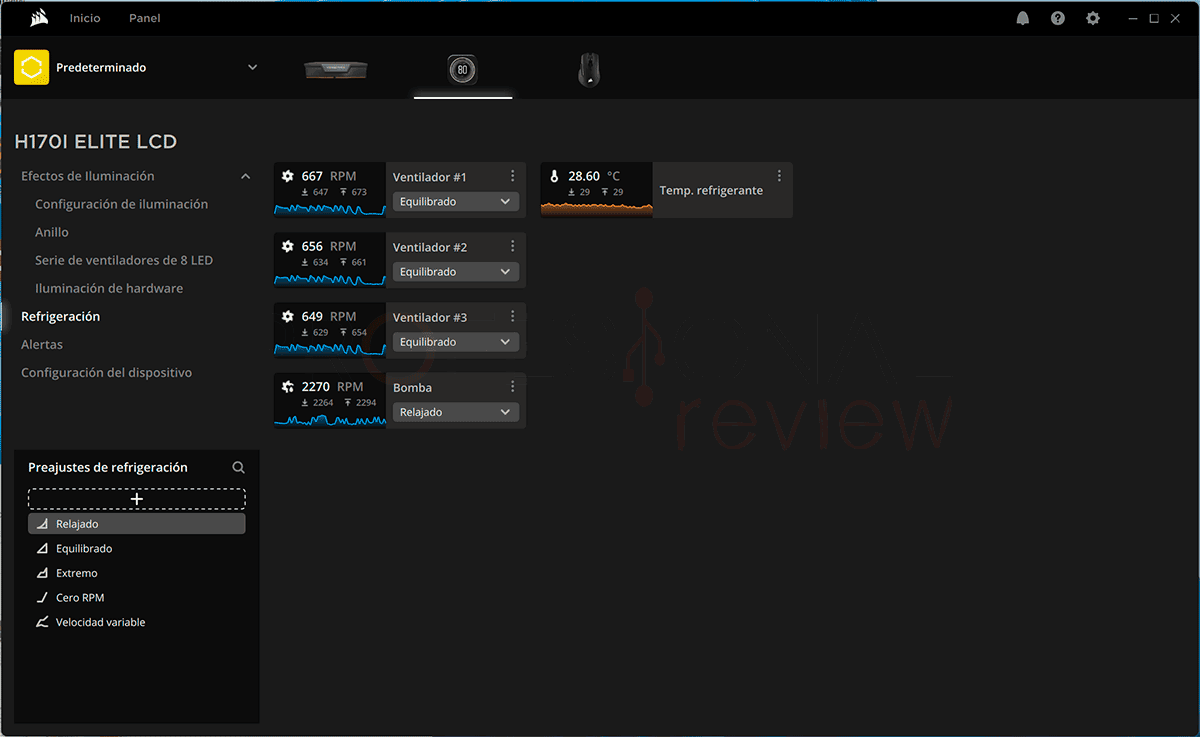
Task: Click the coolant temperature graph
Action: tap(597, 208)
